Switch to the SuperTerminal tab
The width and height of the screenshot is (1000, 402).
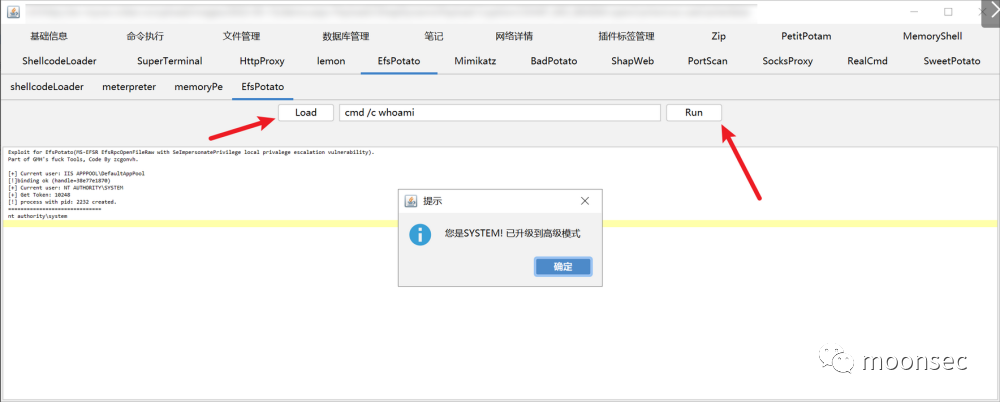click(x=170, y=61)
